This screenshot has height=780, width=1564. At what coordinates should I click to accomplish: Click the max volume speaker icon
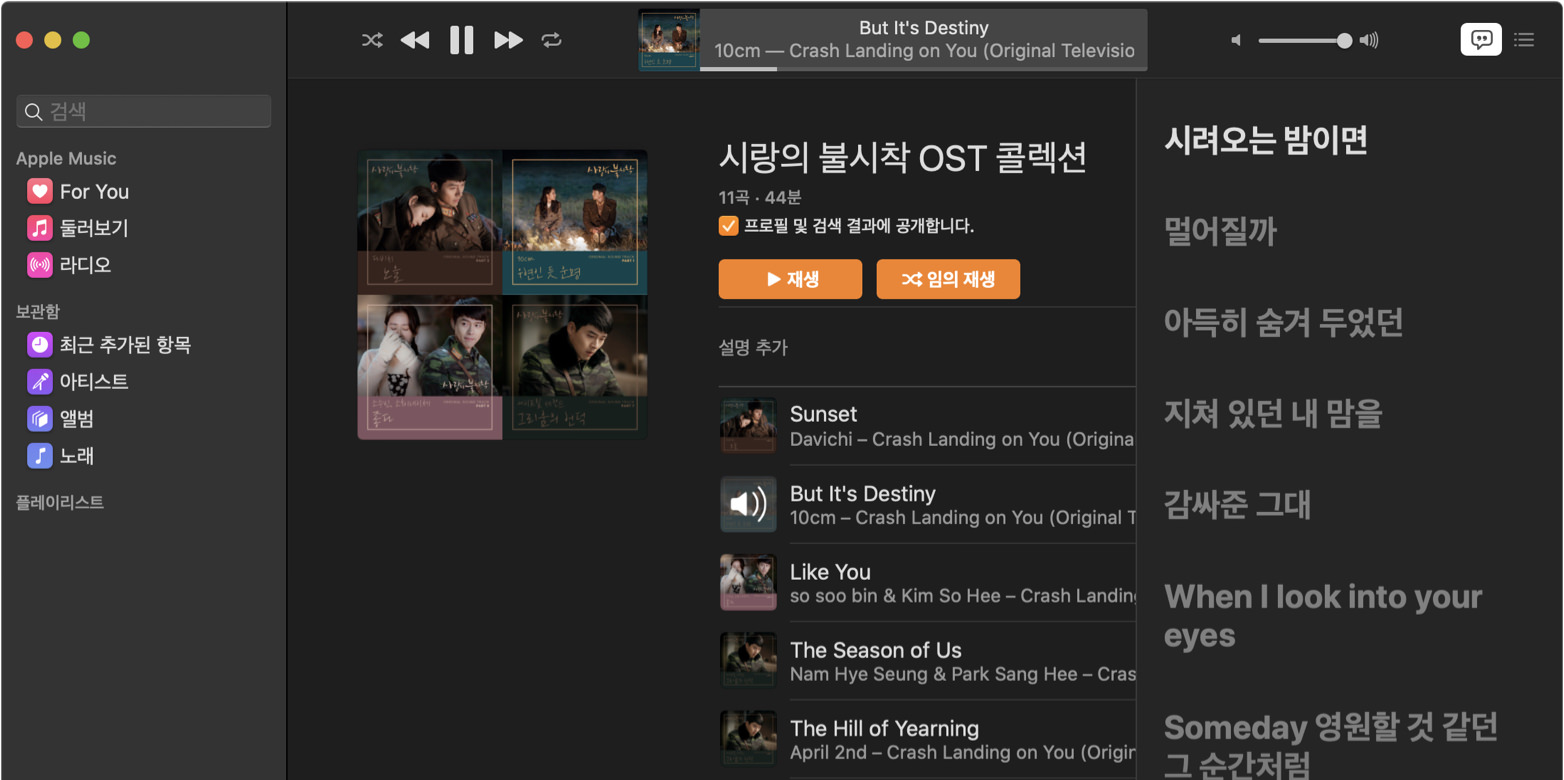click(1370, 40)
